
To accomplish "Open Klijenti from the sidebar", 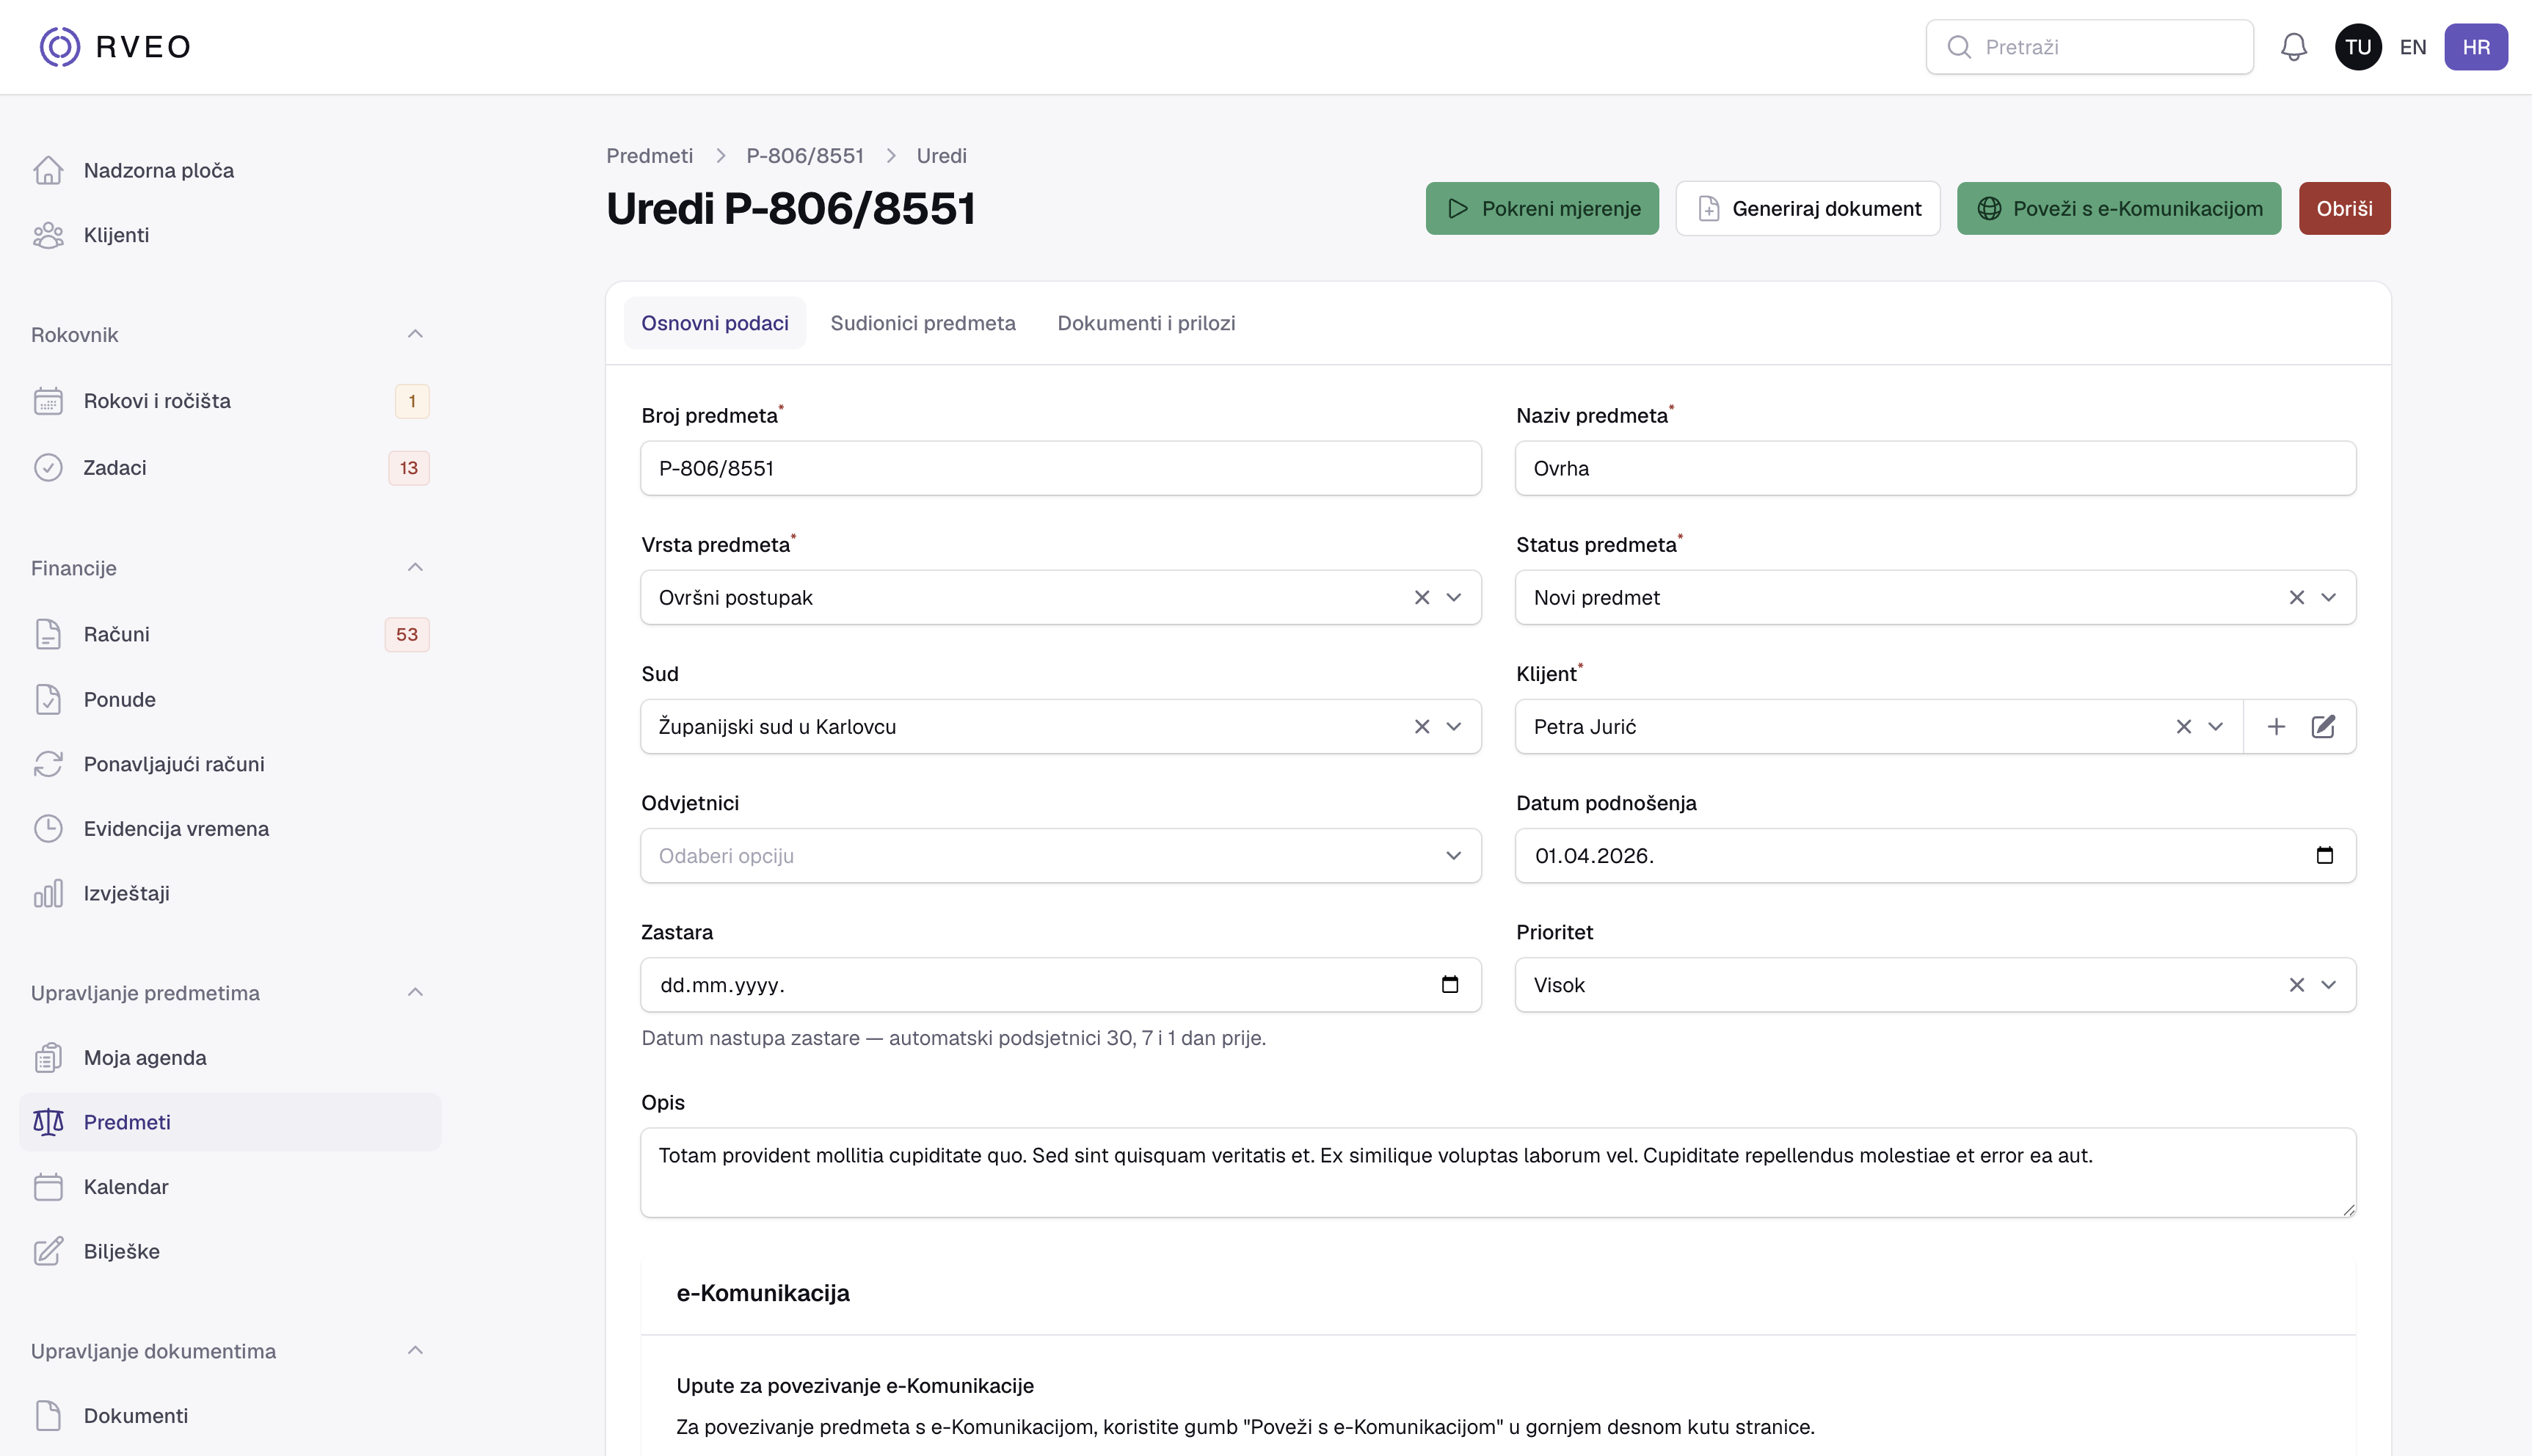I will click(230, 235).
